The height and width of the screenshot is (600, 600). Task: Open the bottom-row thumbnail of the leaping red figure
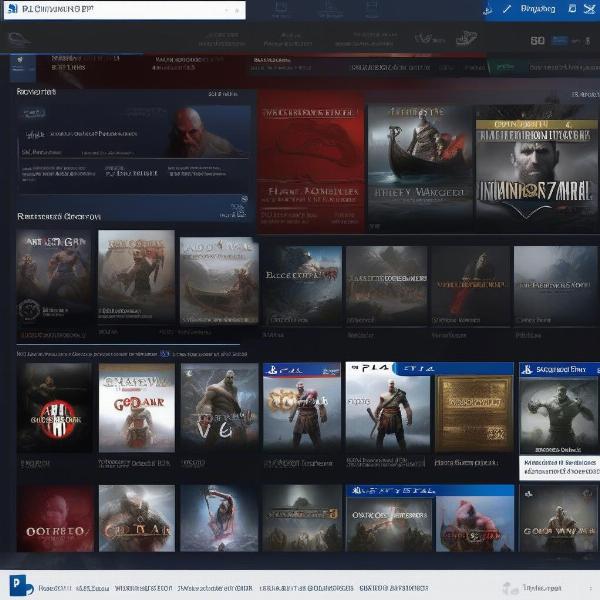point(219,518)
